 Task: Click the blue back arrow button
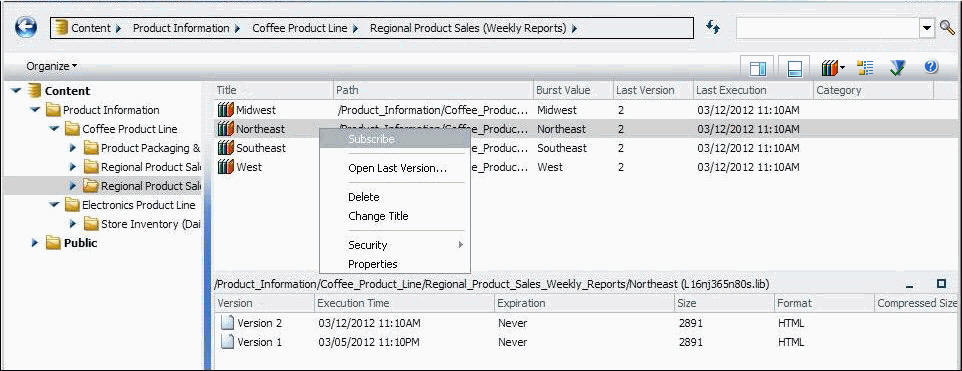coord(26,27)
